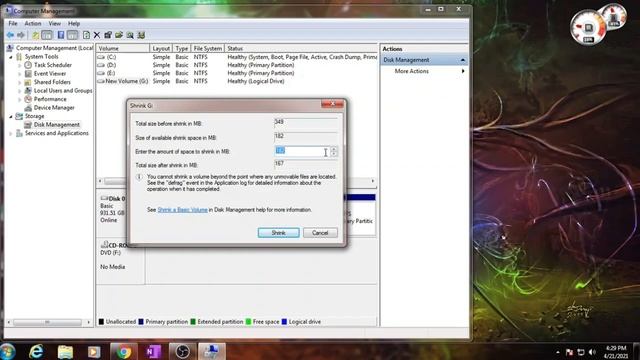Click the magnifier search toolbar icon
The image size is (640, 360).
coord(130,35)
